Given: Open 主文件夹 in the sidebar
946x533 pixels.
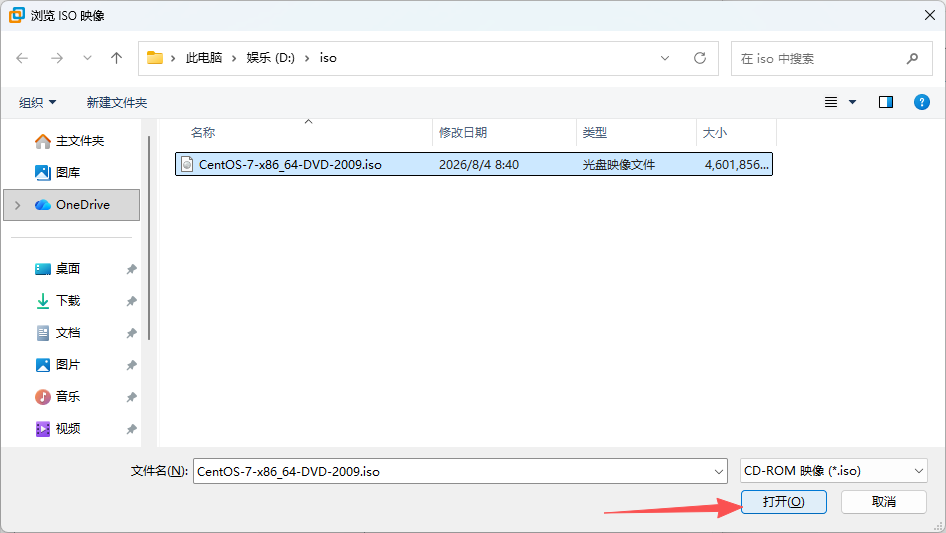Looking at the screenshot, I should coord(71,141).
